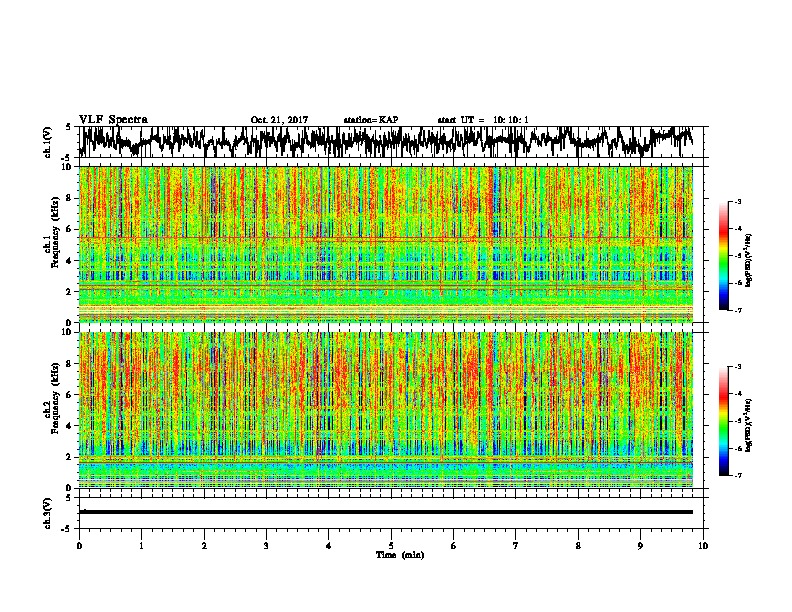Click time axis tick label "1"
Viewport: 792px width, 612px height.
click(x=141, y=546)
